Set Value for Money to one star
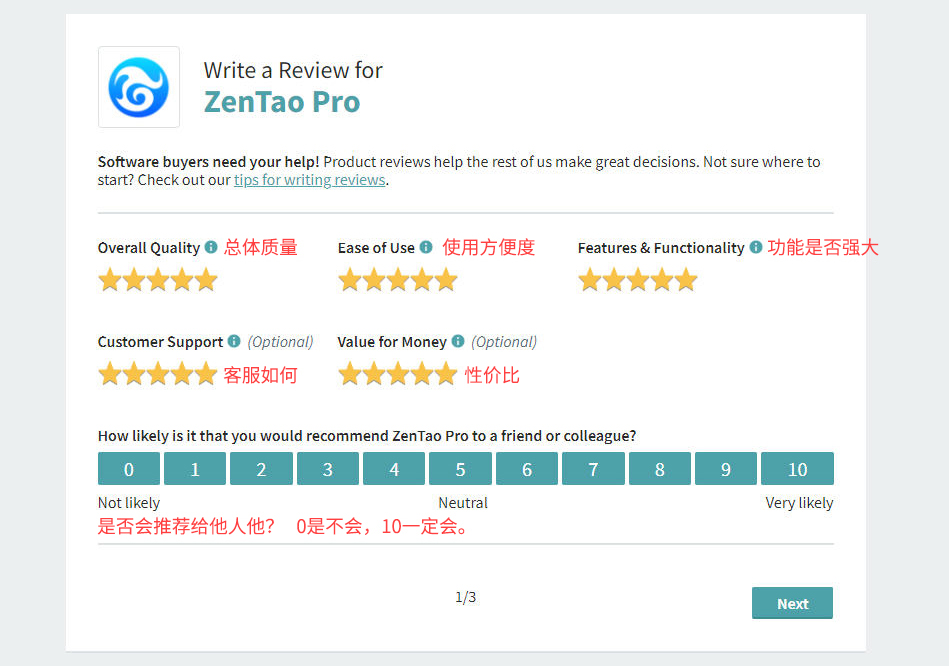The image size is (949, 666). [350, 374]
